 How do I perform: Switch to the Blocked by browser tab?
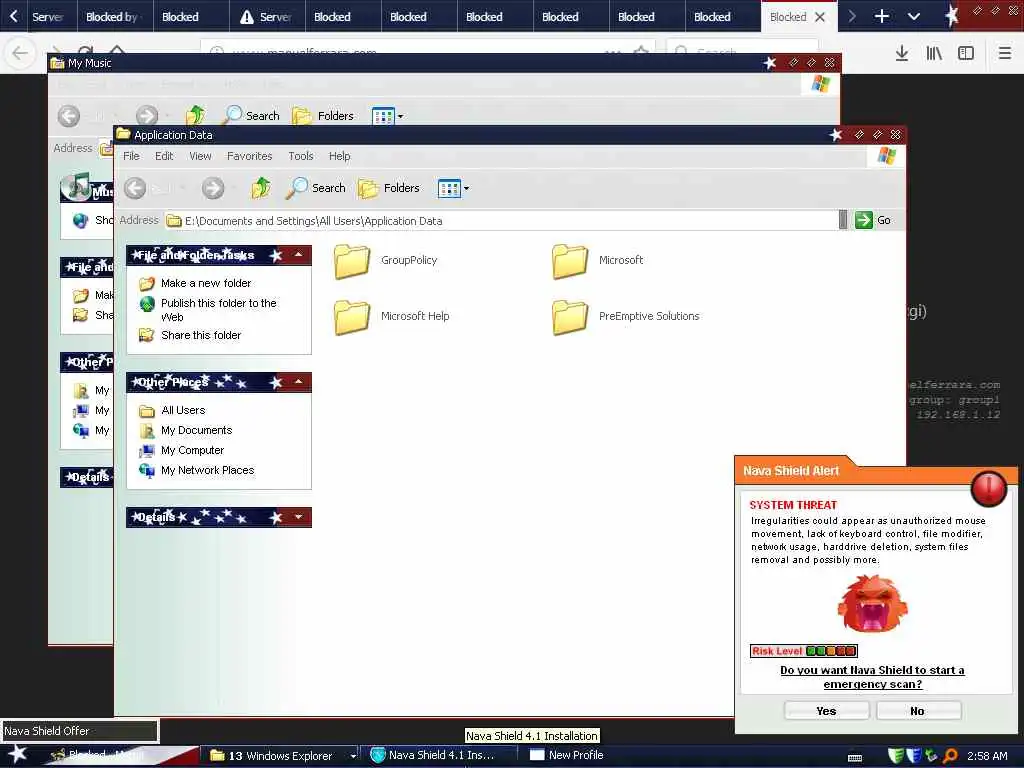116,16
